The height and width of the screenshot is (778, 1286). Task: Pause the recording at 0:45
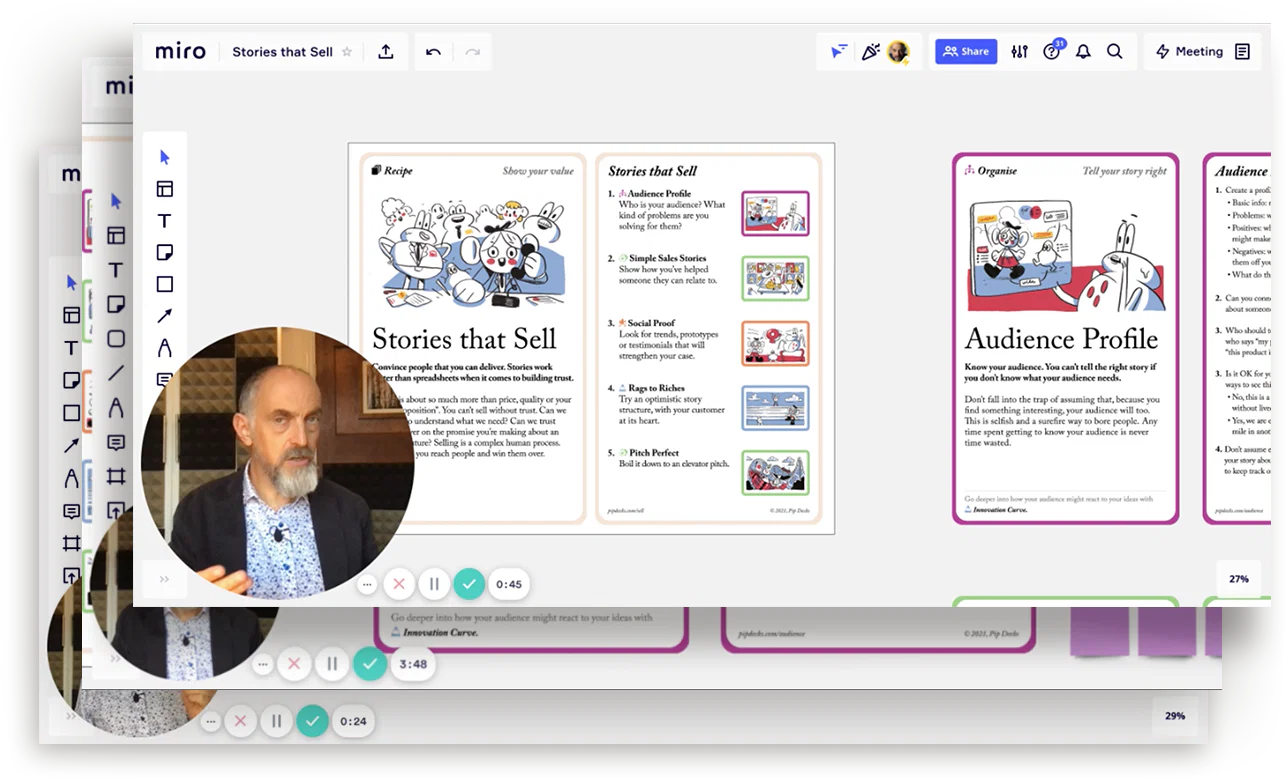click(434, 584)
